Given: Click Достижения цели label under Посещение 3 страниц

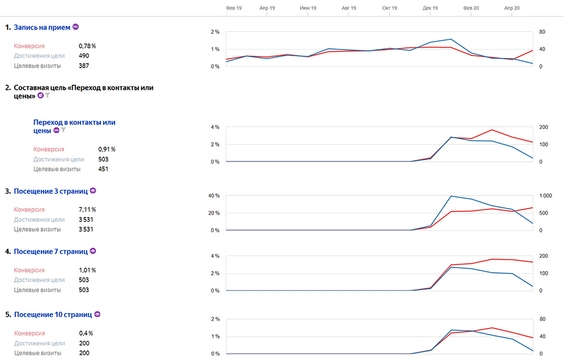Looking at the screenshot, I should tap(39, 220).
